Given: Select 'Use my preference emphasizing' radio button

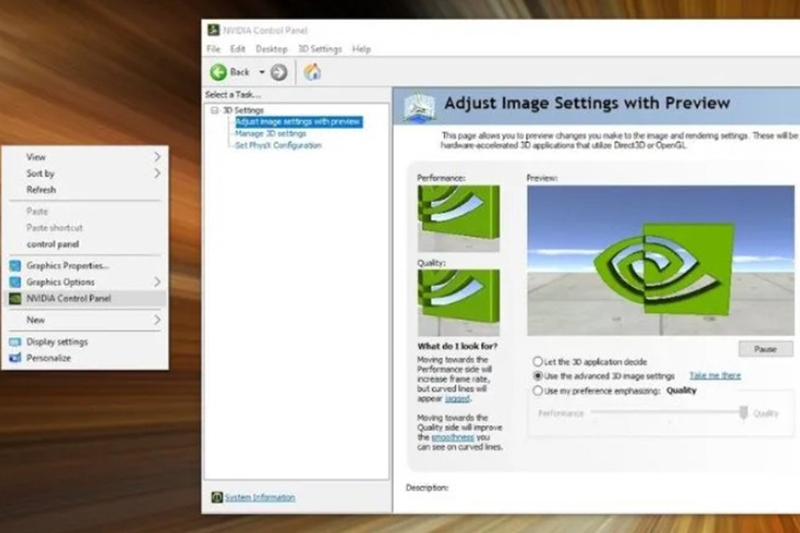Looking at the screenshot, I should (537, 391).
